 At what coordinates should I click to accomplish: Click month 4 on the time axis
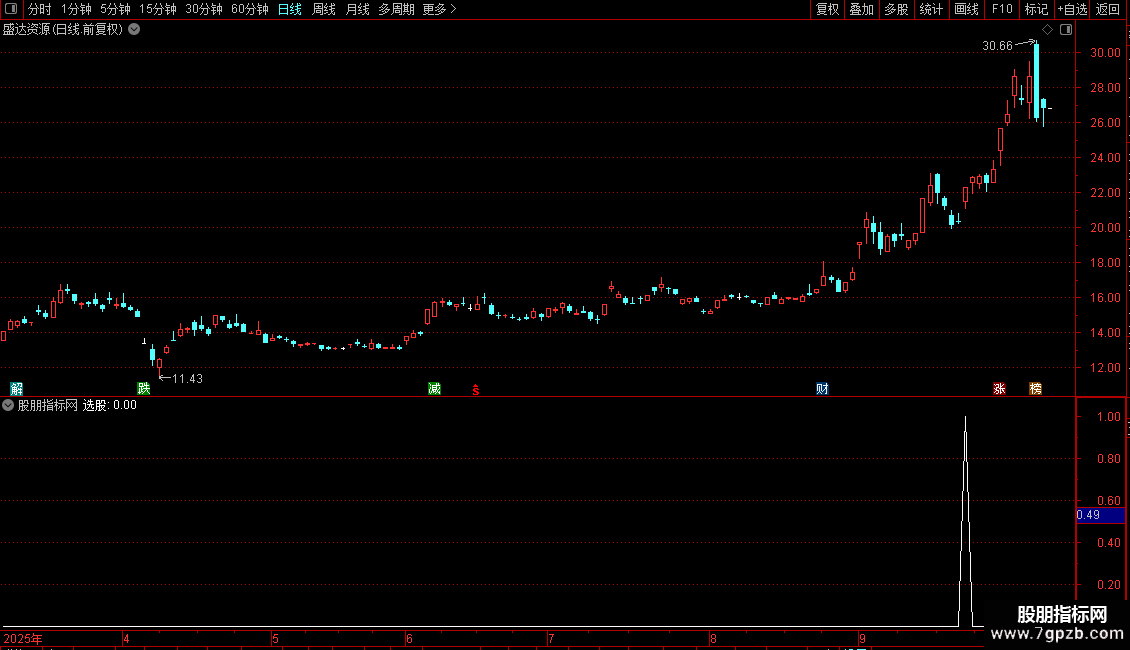(126, 638)
